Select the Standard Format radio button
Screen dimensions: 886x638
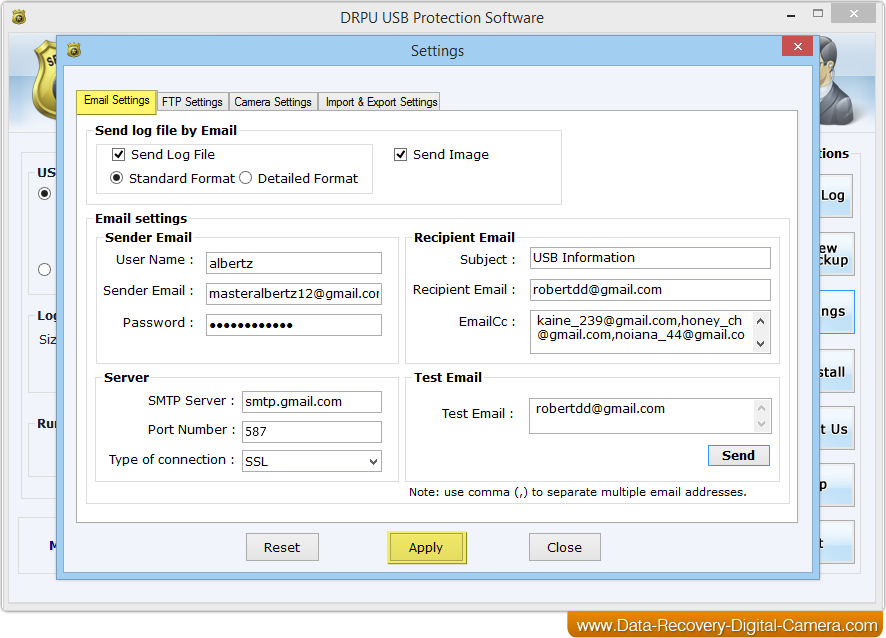tap(116, 178)
